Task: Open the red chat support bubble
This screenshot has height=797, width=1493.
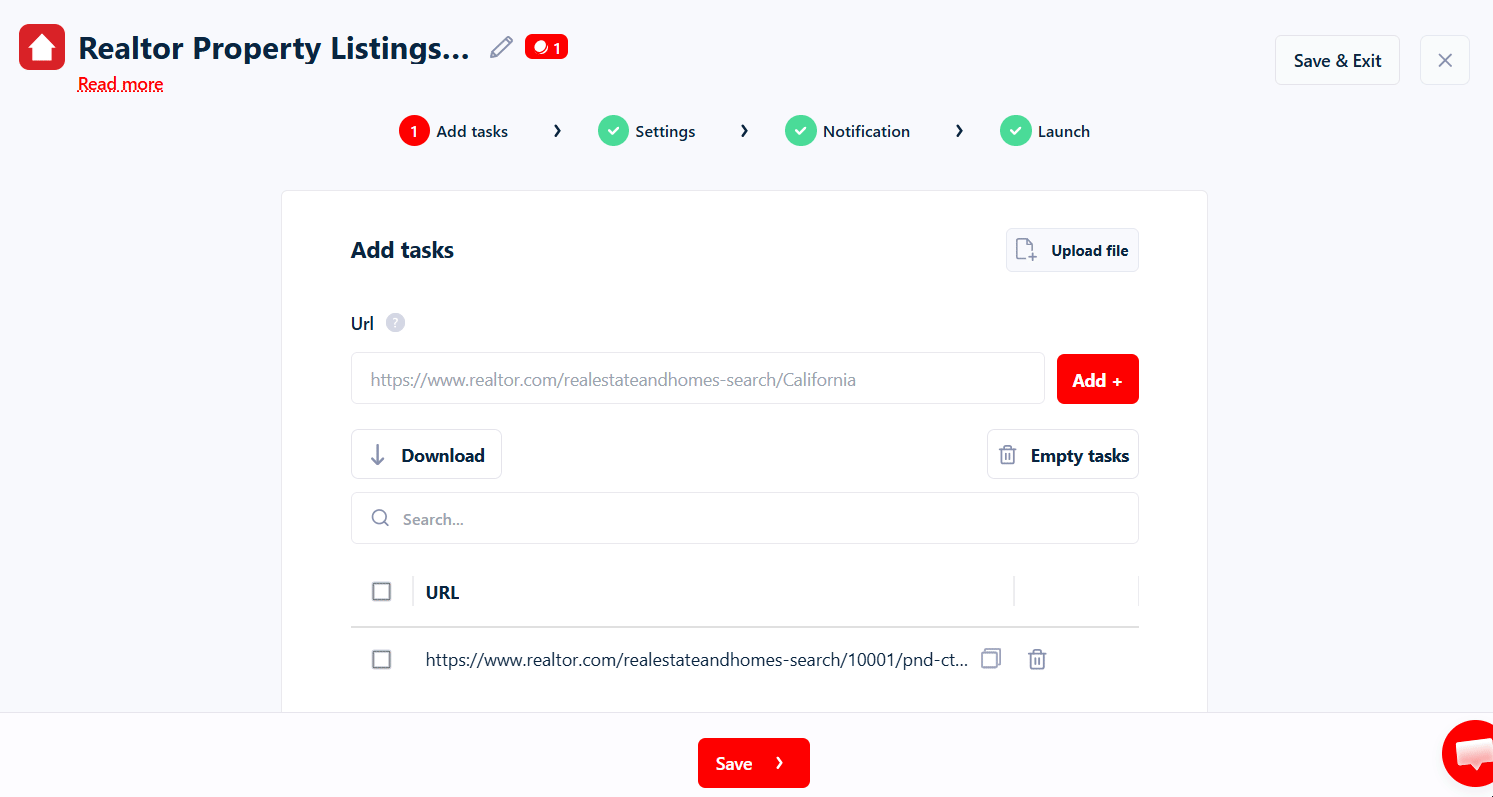Action: click(x=1469, y=753)
